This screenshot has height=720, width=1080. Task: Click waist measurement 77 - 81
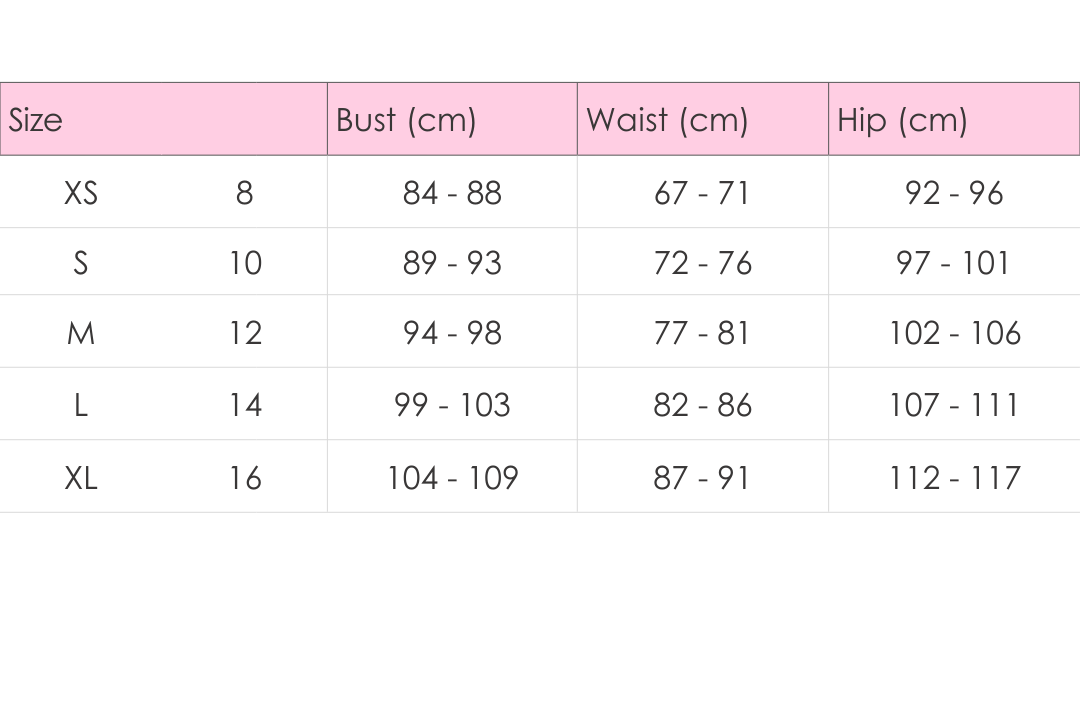tap(702, 333)
